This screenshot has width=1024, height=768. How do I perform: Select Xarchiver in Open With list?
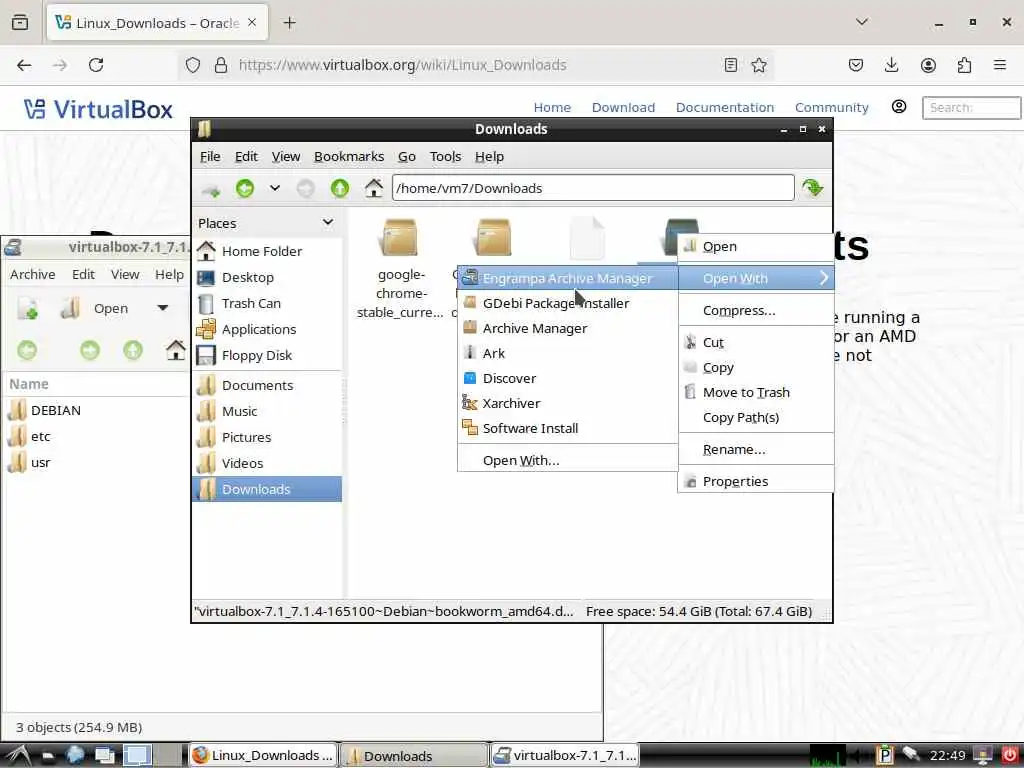tap(567, 403)
